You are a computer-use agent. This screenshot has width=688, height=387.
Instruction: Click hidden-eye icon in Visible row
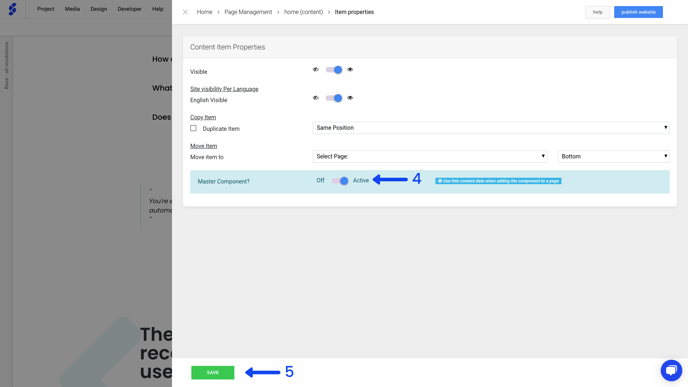(x=315, y=69)
